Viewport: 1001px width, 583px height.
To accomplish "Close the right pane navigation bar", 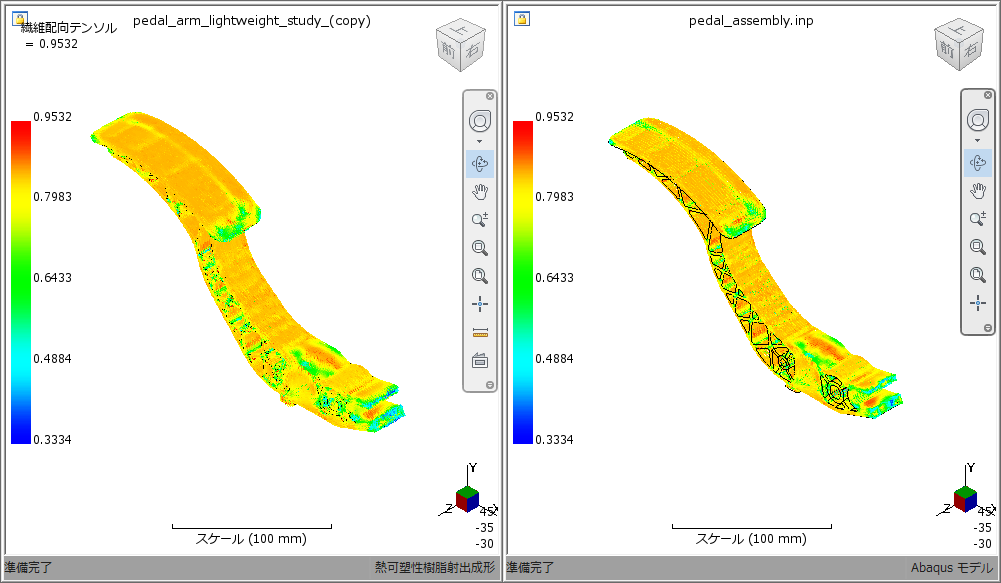I will pyautogui.click(x=988, y=95).
